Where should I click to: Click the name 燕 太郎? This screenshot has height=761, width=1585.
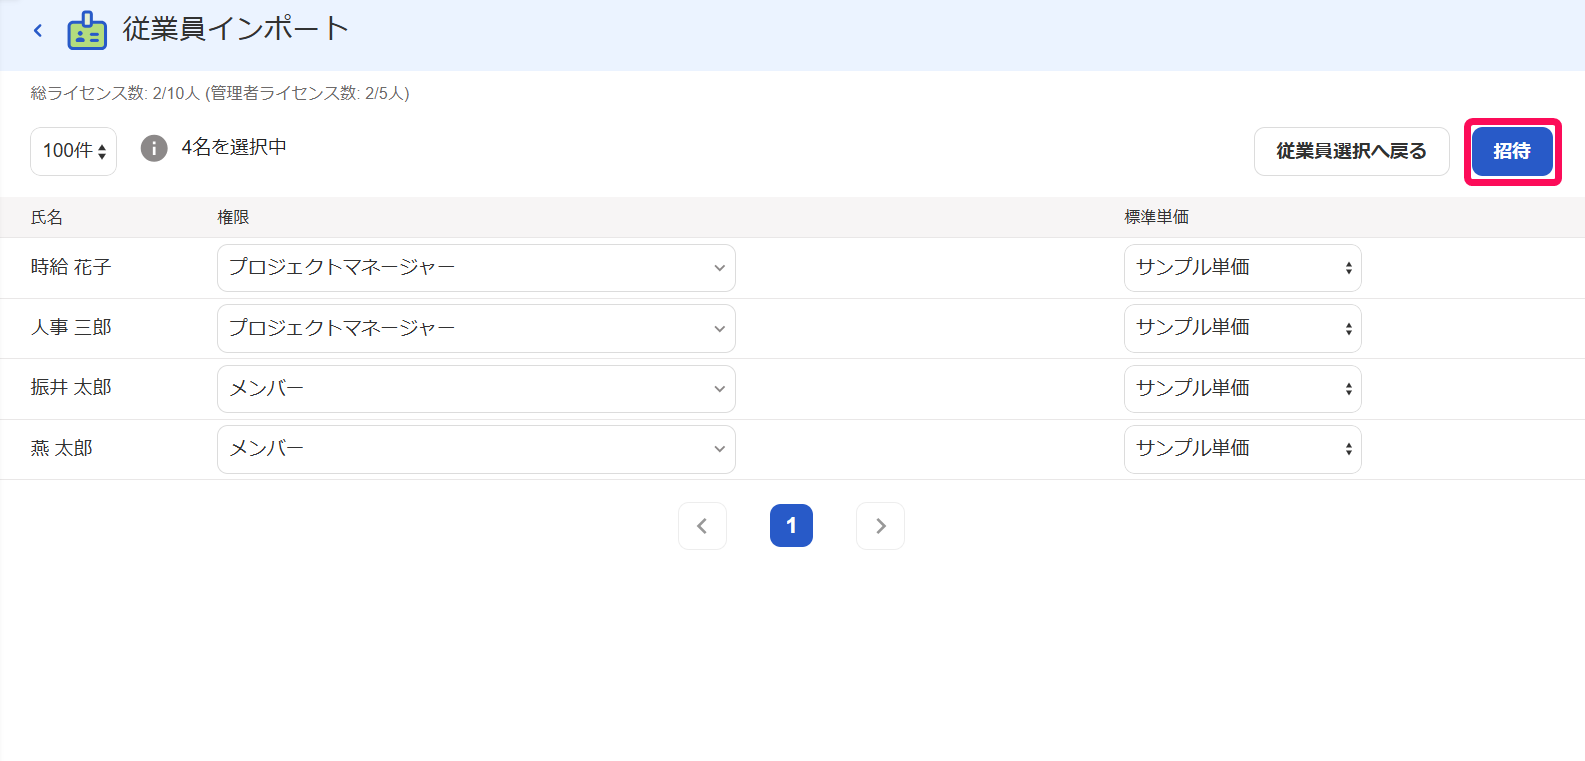click(x=61, y=448)
